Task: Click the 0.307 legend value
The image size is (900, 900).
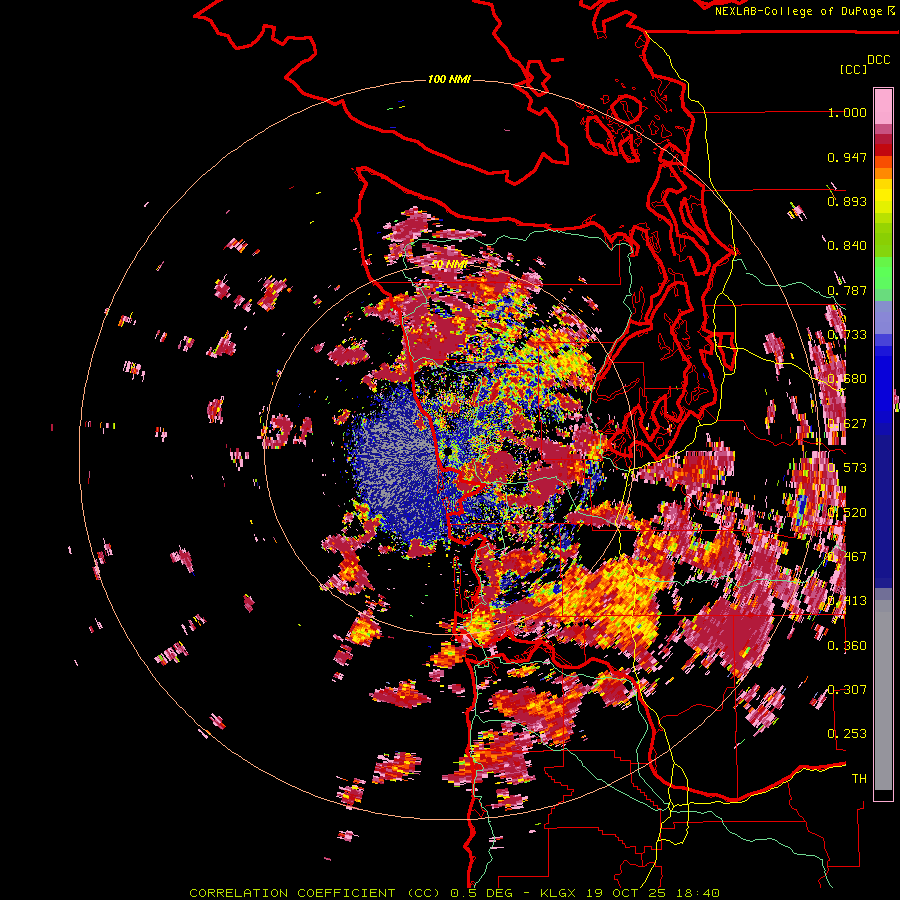Action: (x=847, y=690)
